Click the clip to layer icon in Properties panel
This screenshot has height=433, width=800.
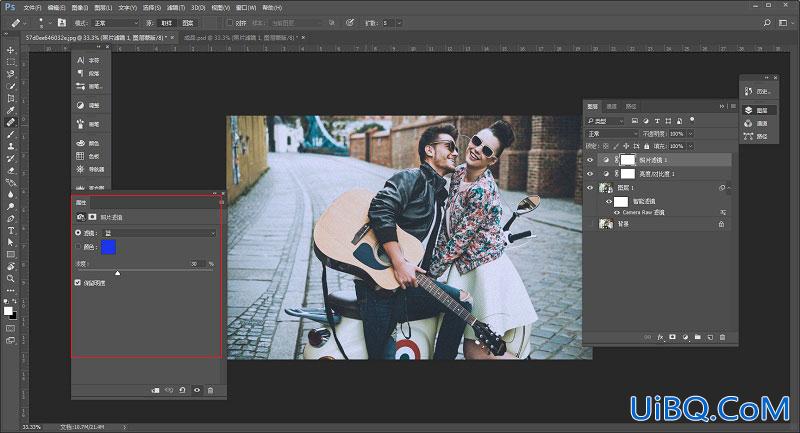(x=156, y=390)
